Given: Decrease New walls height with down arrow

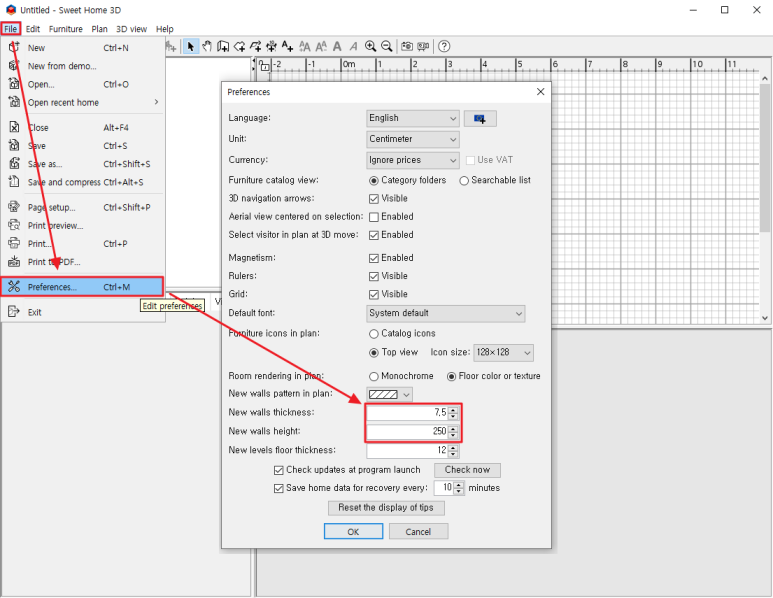Looking at the screenshot, I should point(453,435).
